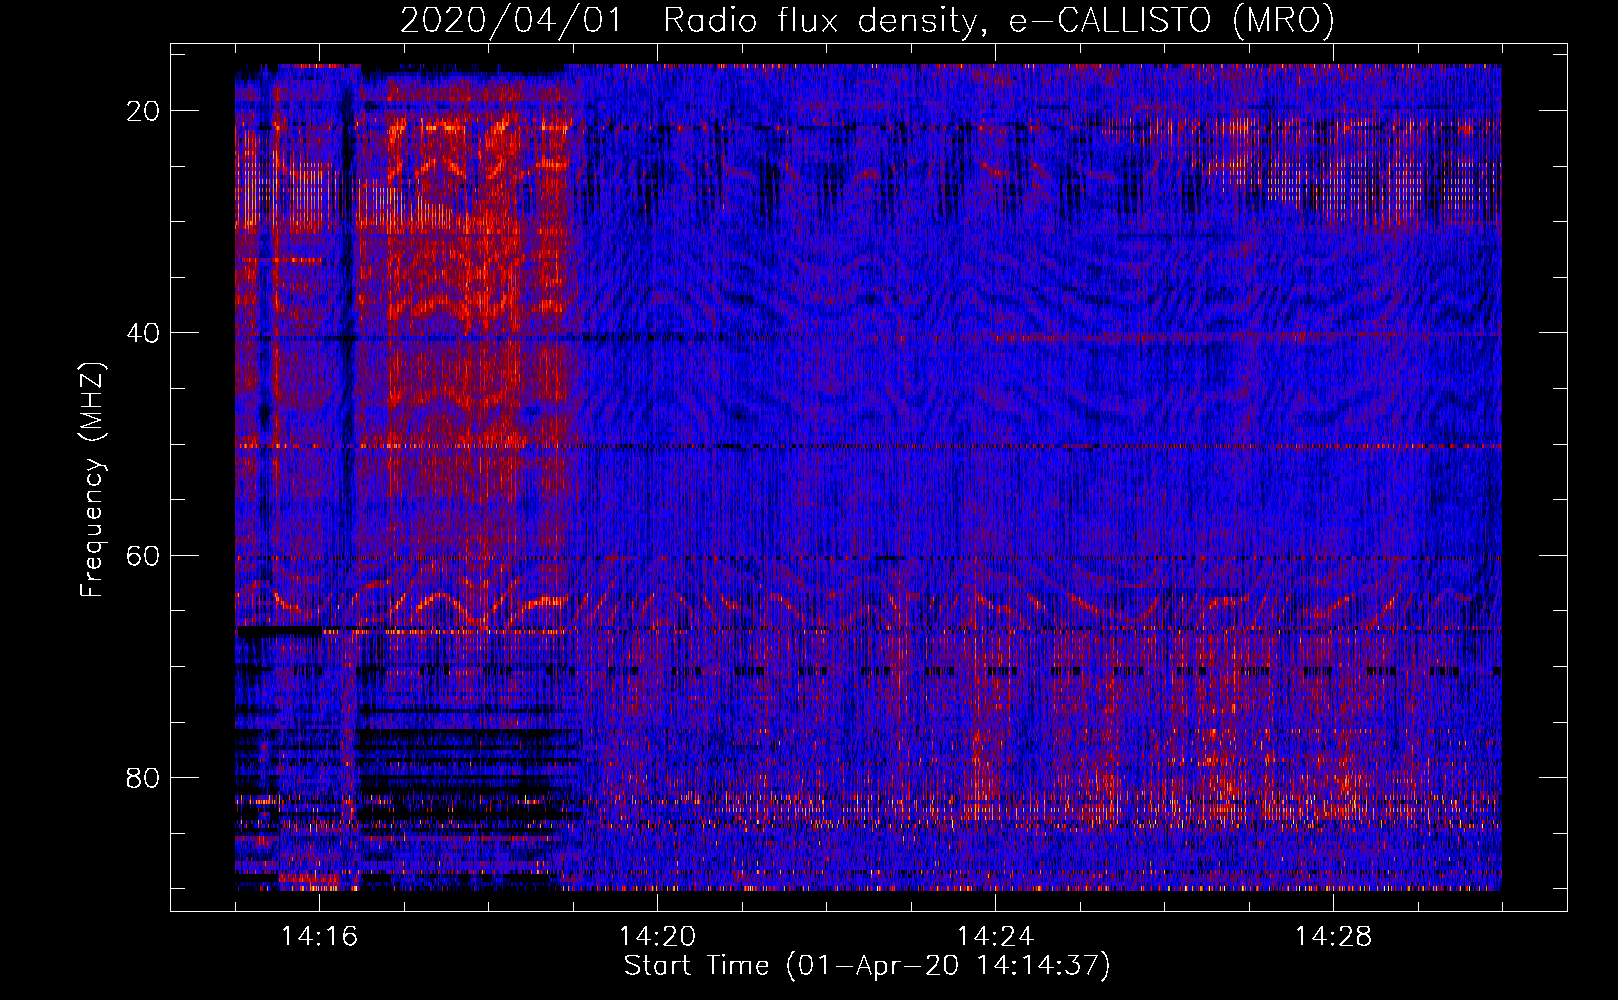Click the plot title 'Radio flux density, e-CALLISTO (MRO)'

tap(999, 20)
